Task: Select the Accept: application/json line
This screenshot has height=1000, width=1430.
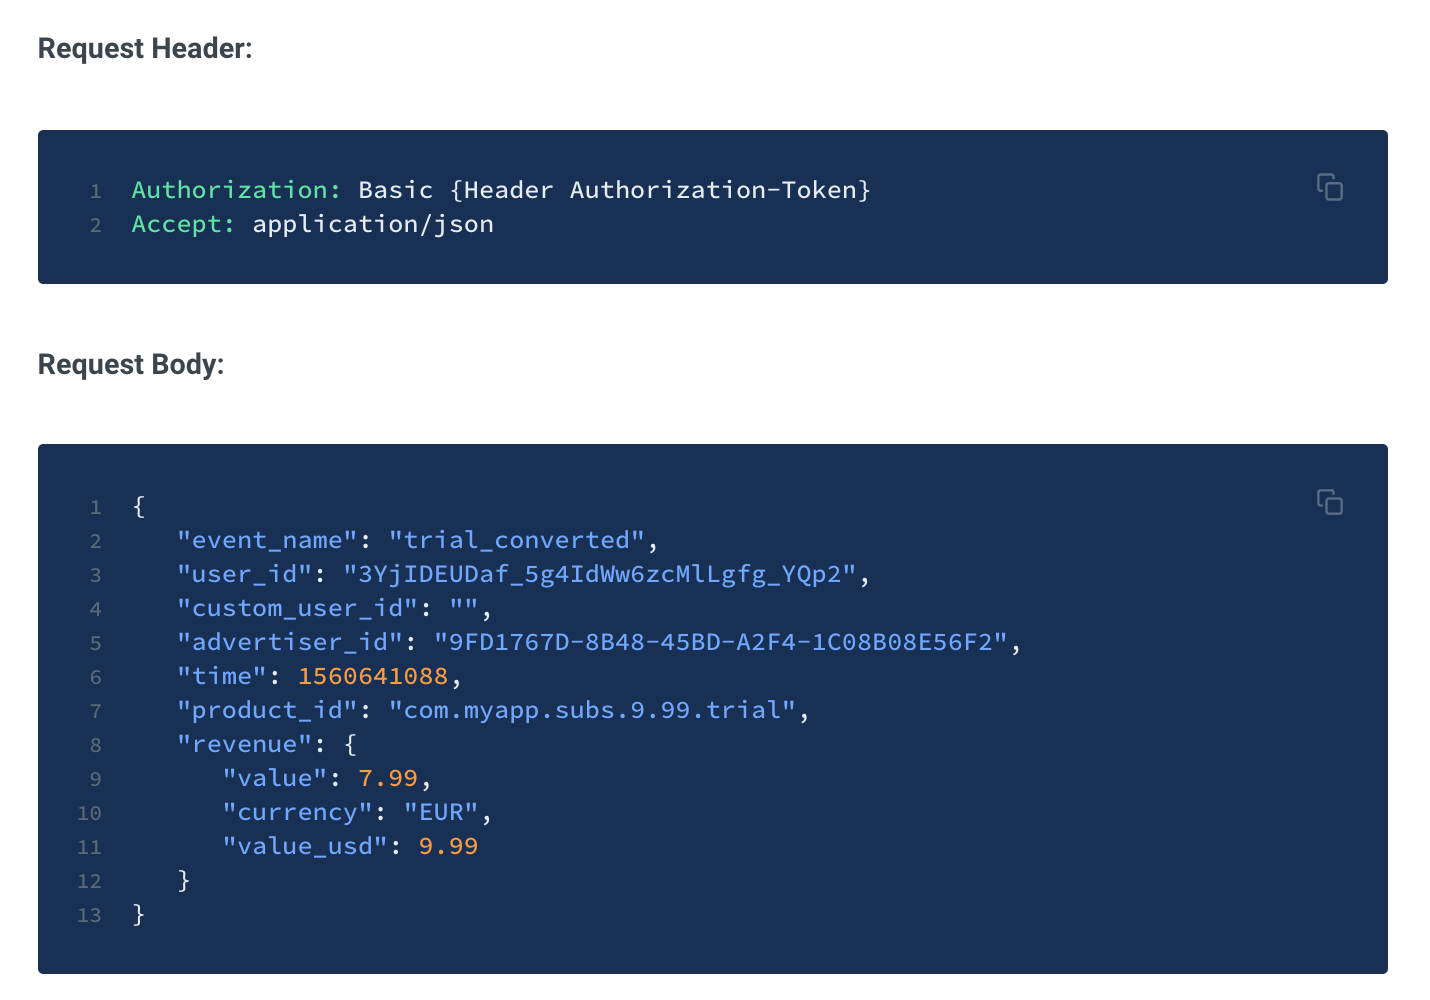Action: (310, 224)
